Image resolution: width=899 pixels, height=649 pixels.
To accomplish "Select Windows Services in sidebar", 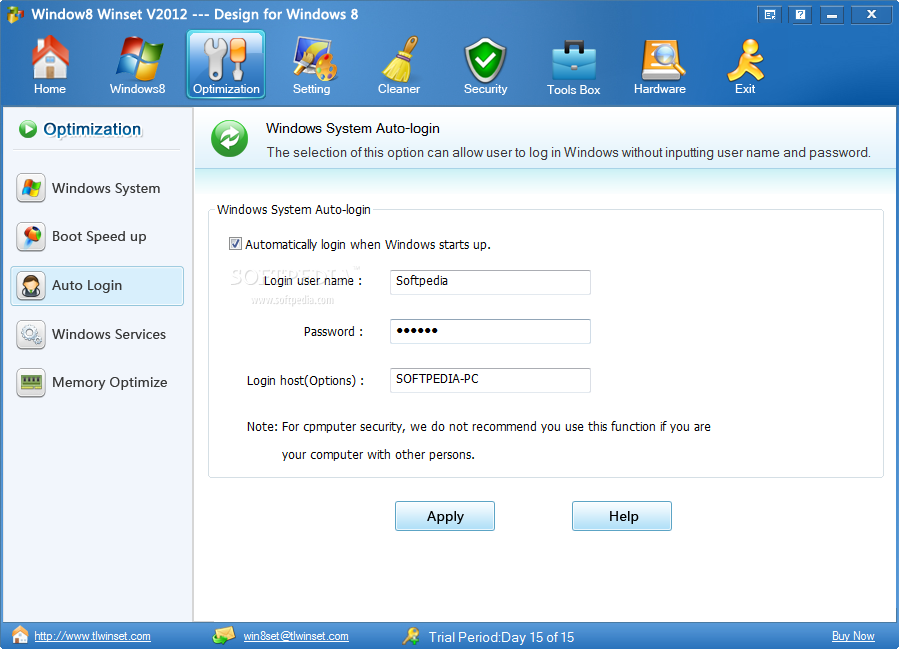I will (97, 334).
